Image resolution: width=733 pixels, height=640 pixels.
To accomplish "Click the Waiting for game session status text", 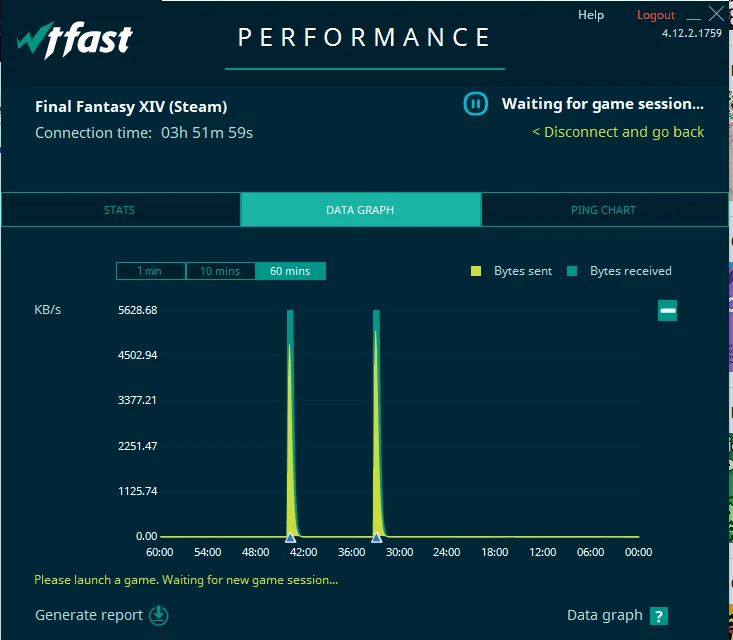I will pyautogui.click(x=603, y=104).
